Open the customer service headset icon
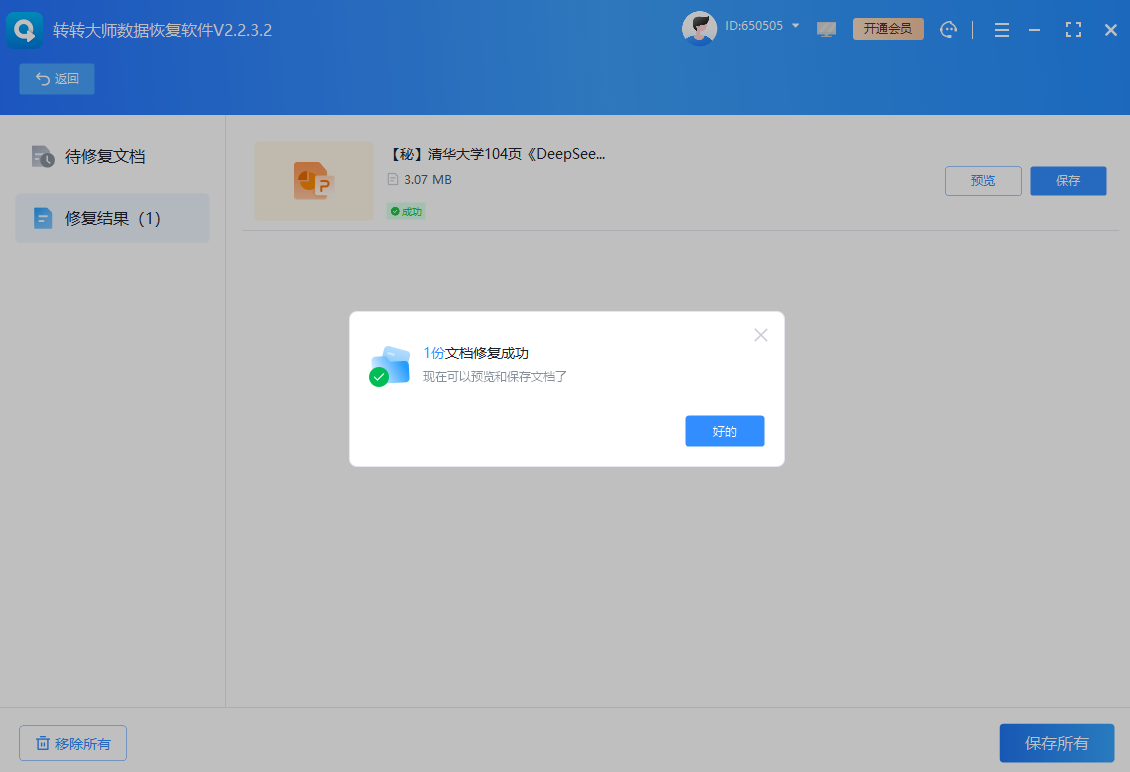Viewport: 1130px width, 772px height. point(949,30)
